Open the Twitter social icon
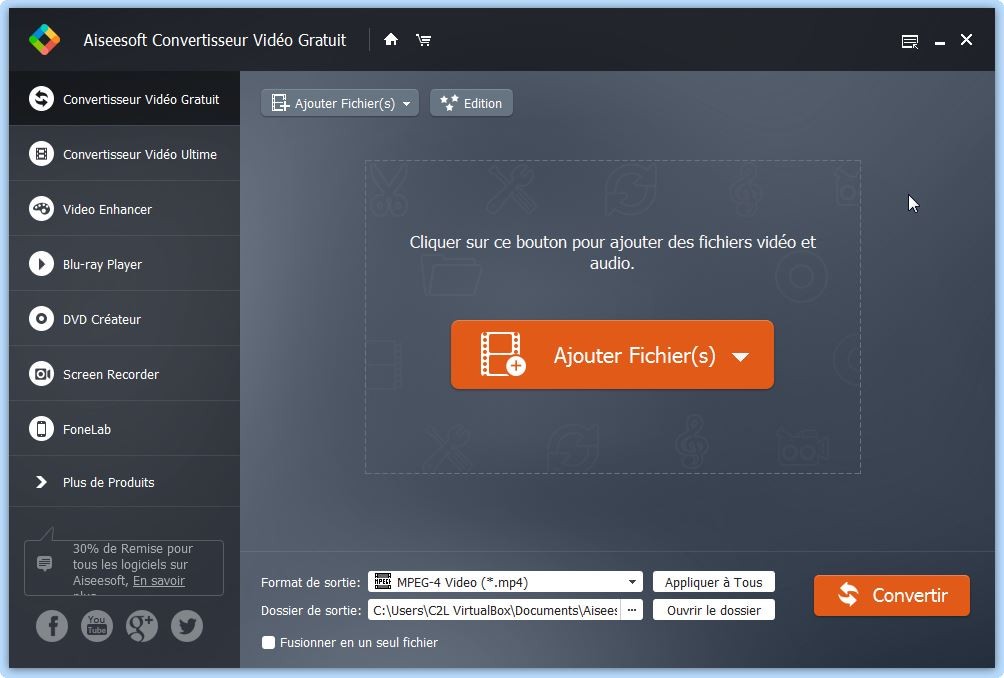1004x678 pixels. (187, 626)
